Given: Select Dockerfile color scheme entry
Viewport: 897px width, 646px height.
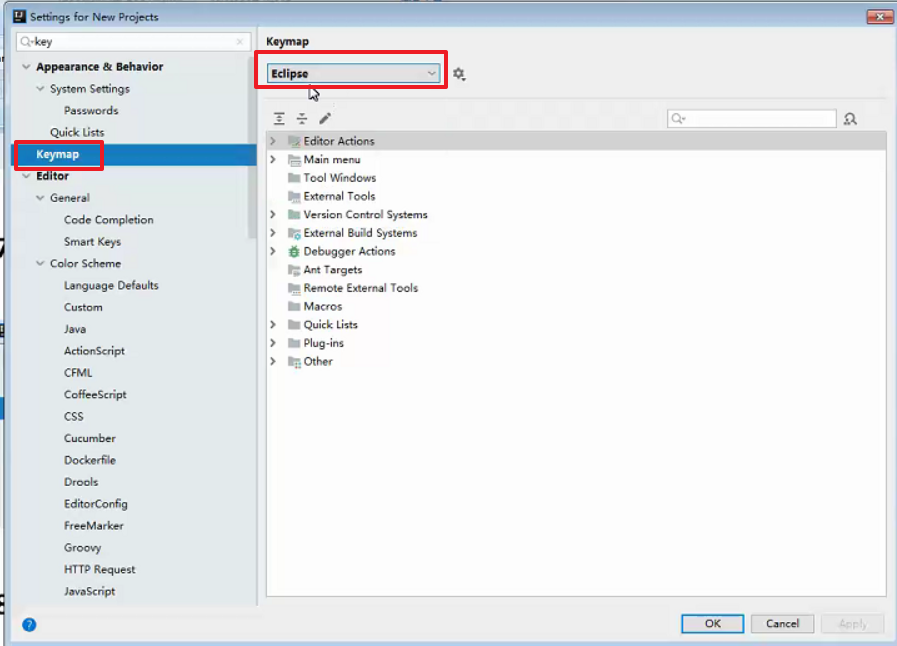Looking at the screenshot, I should tap(90, 460).
